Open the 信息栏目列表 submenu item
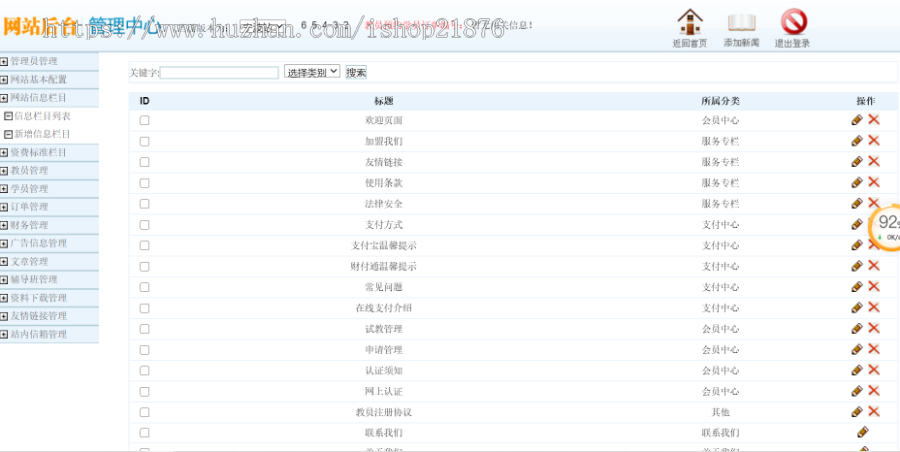 (42, 116)
